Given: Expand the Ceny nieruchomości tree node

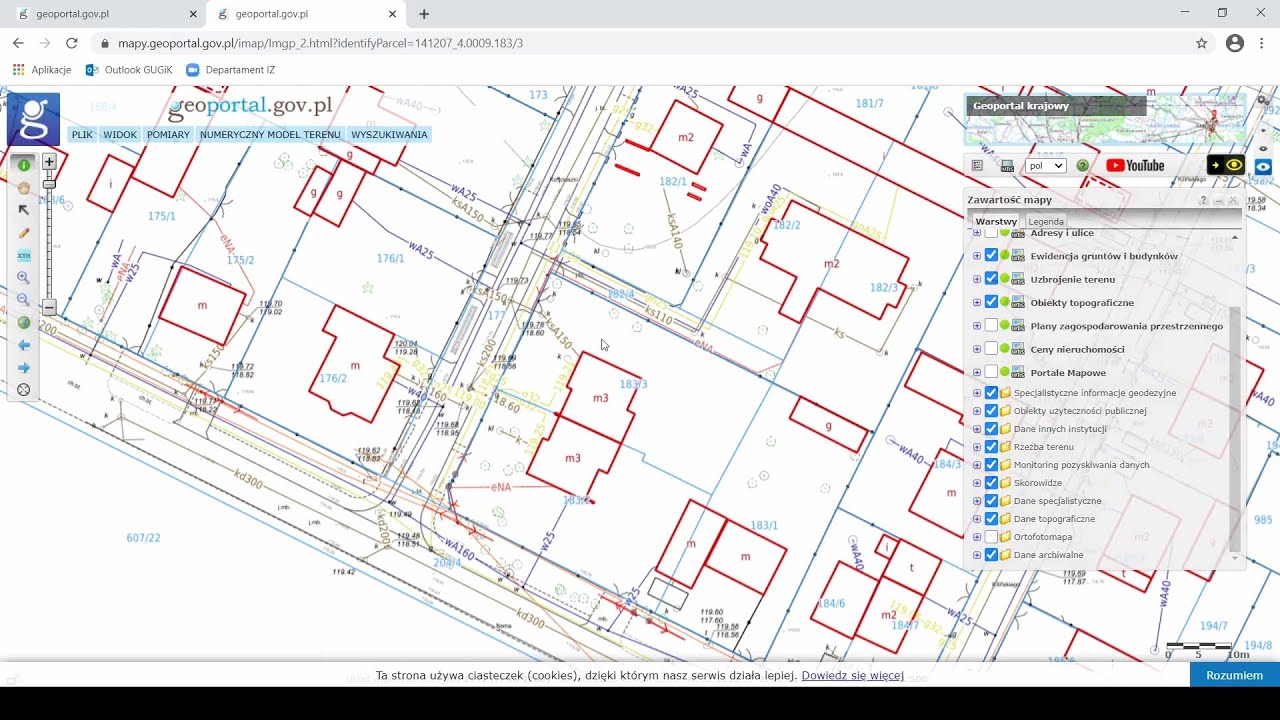Looking at the screenshot, I should point(977,349).
